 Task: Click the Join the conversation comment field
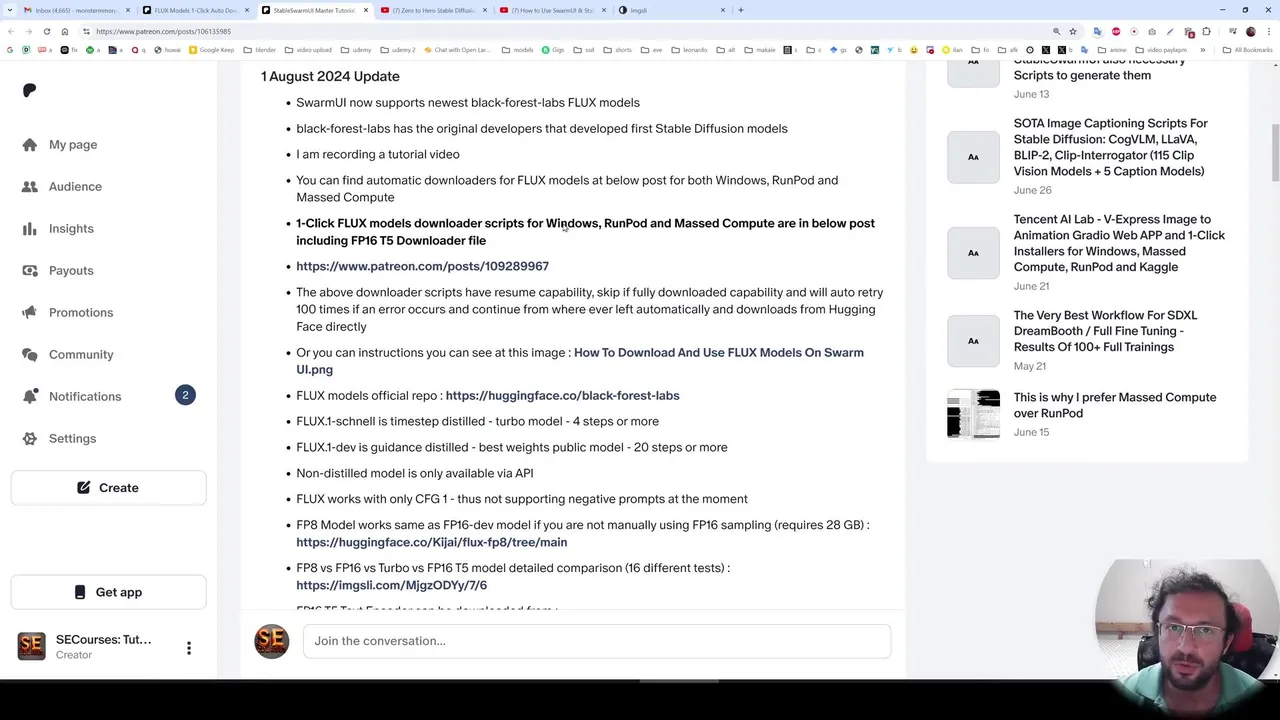pos(596,641)
